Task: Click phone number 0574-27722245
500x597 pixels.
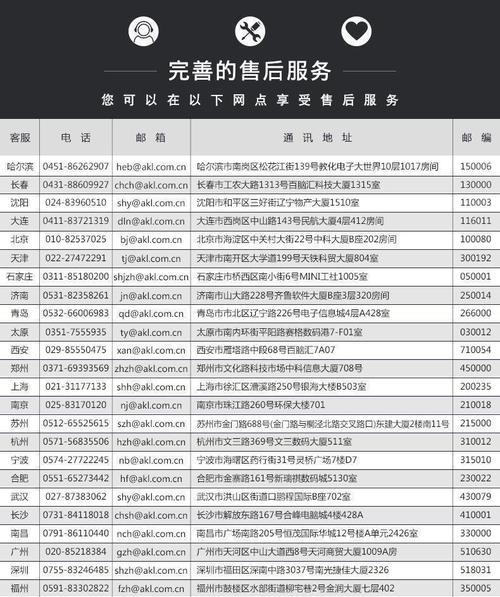Action: coord(76,460)
